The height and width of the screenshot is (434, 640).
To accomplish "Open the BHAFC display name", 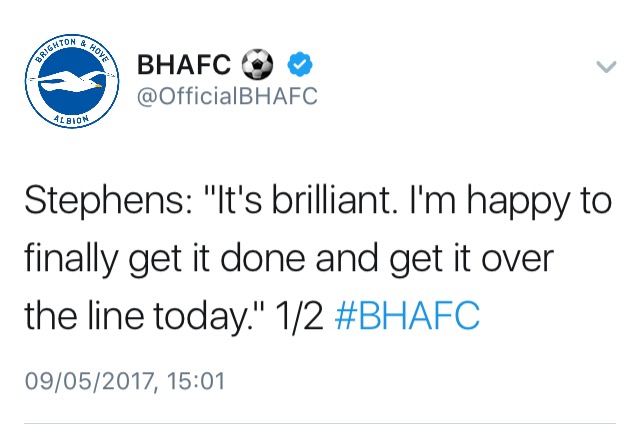I will [184, 65].
